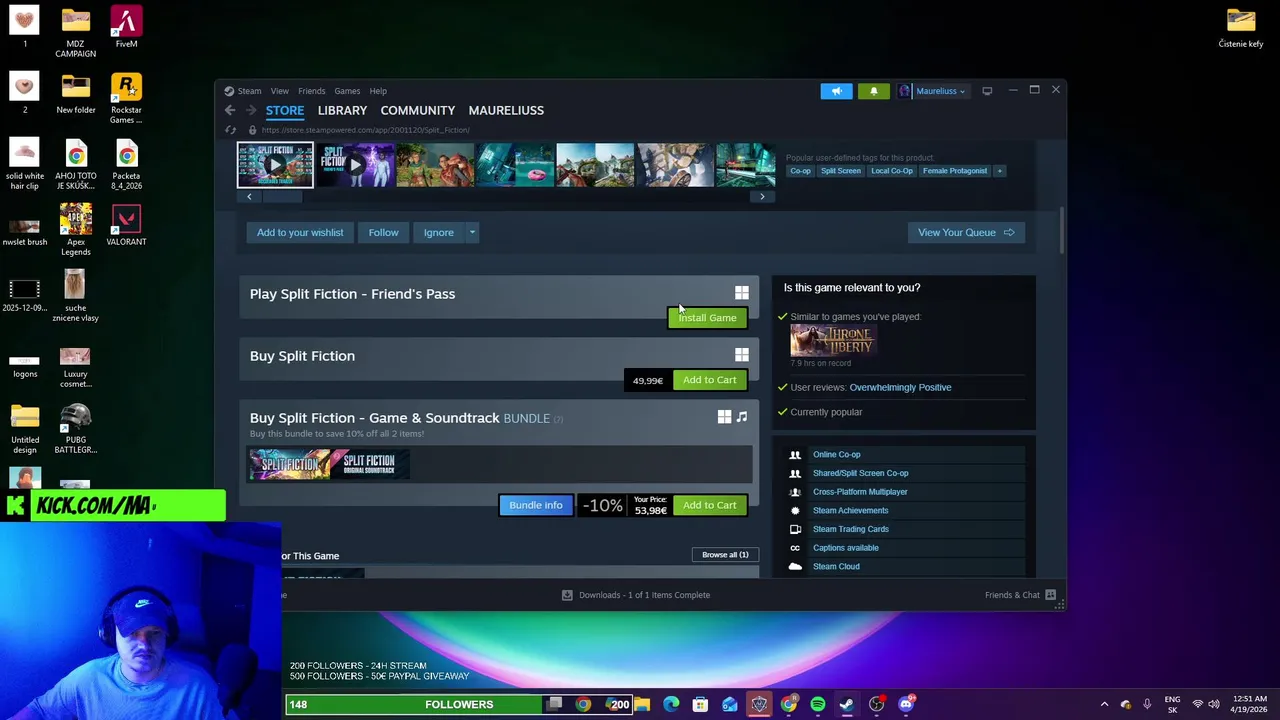The image size is (1280, 720).
Task: Open the Downloads status in Steam footer
Action: (636, 595)
